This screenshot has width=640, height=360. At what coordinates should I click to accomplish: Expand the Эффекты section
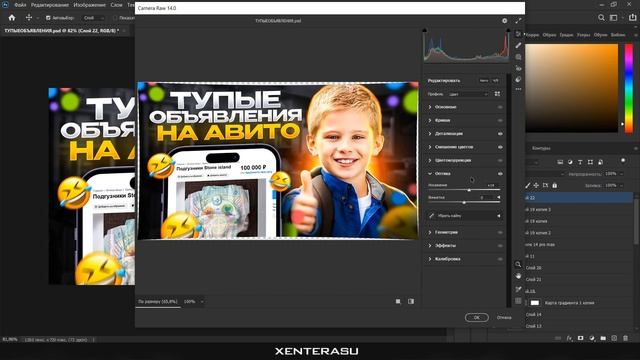(430, 246)
